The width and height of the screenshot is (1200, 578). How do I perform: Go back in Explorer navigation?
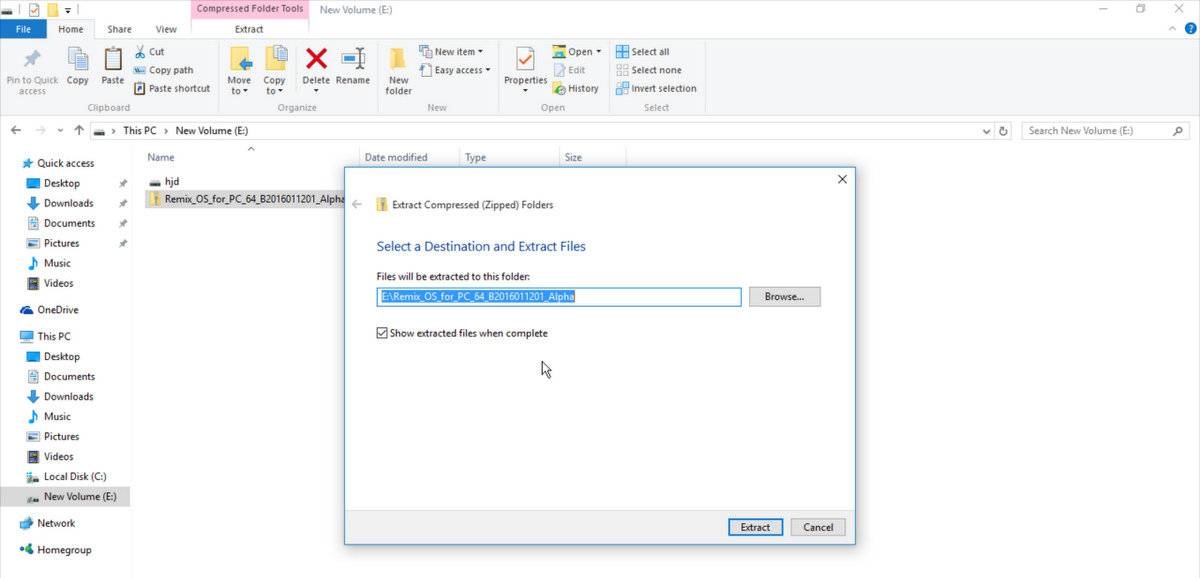(x=16, y=130)
